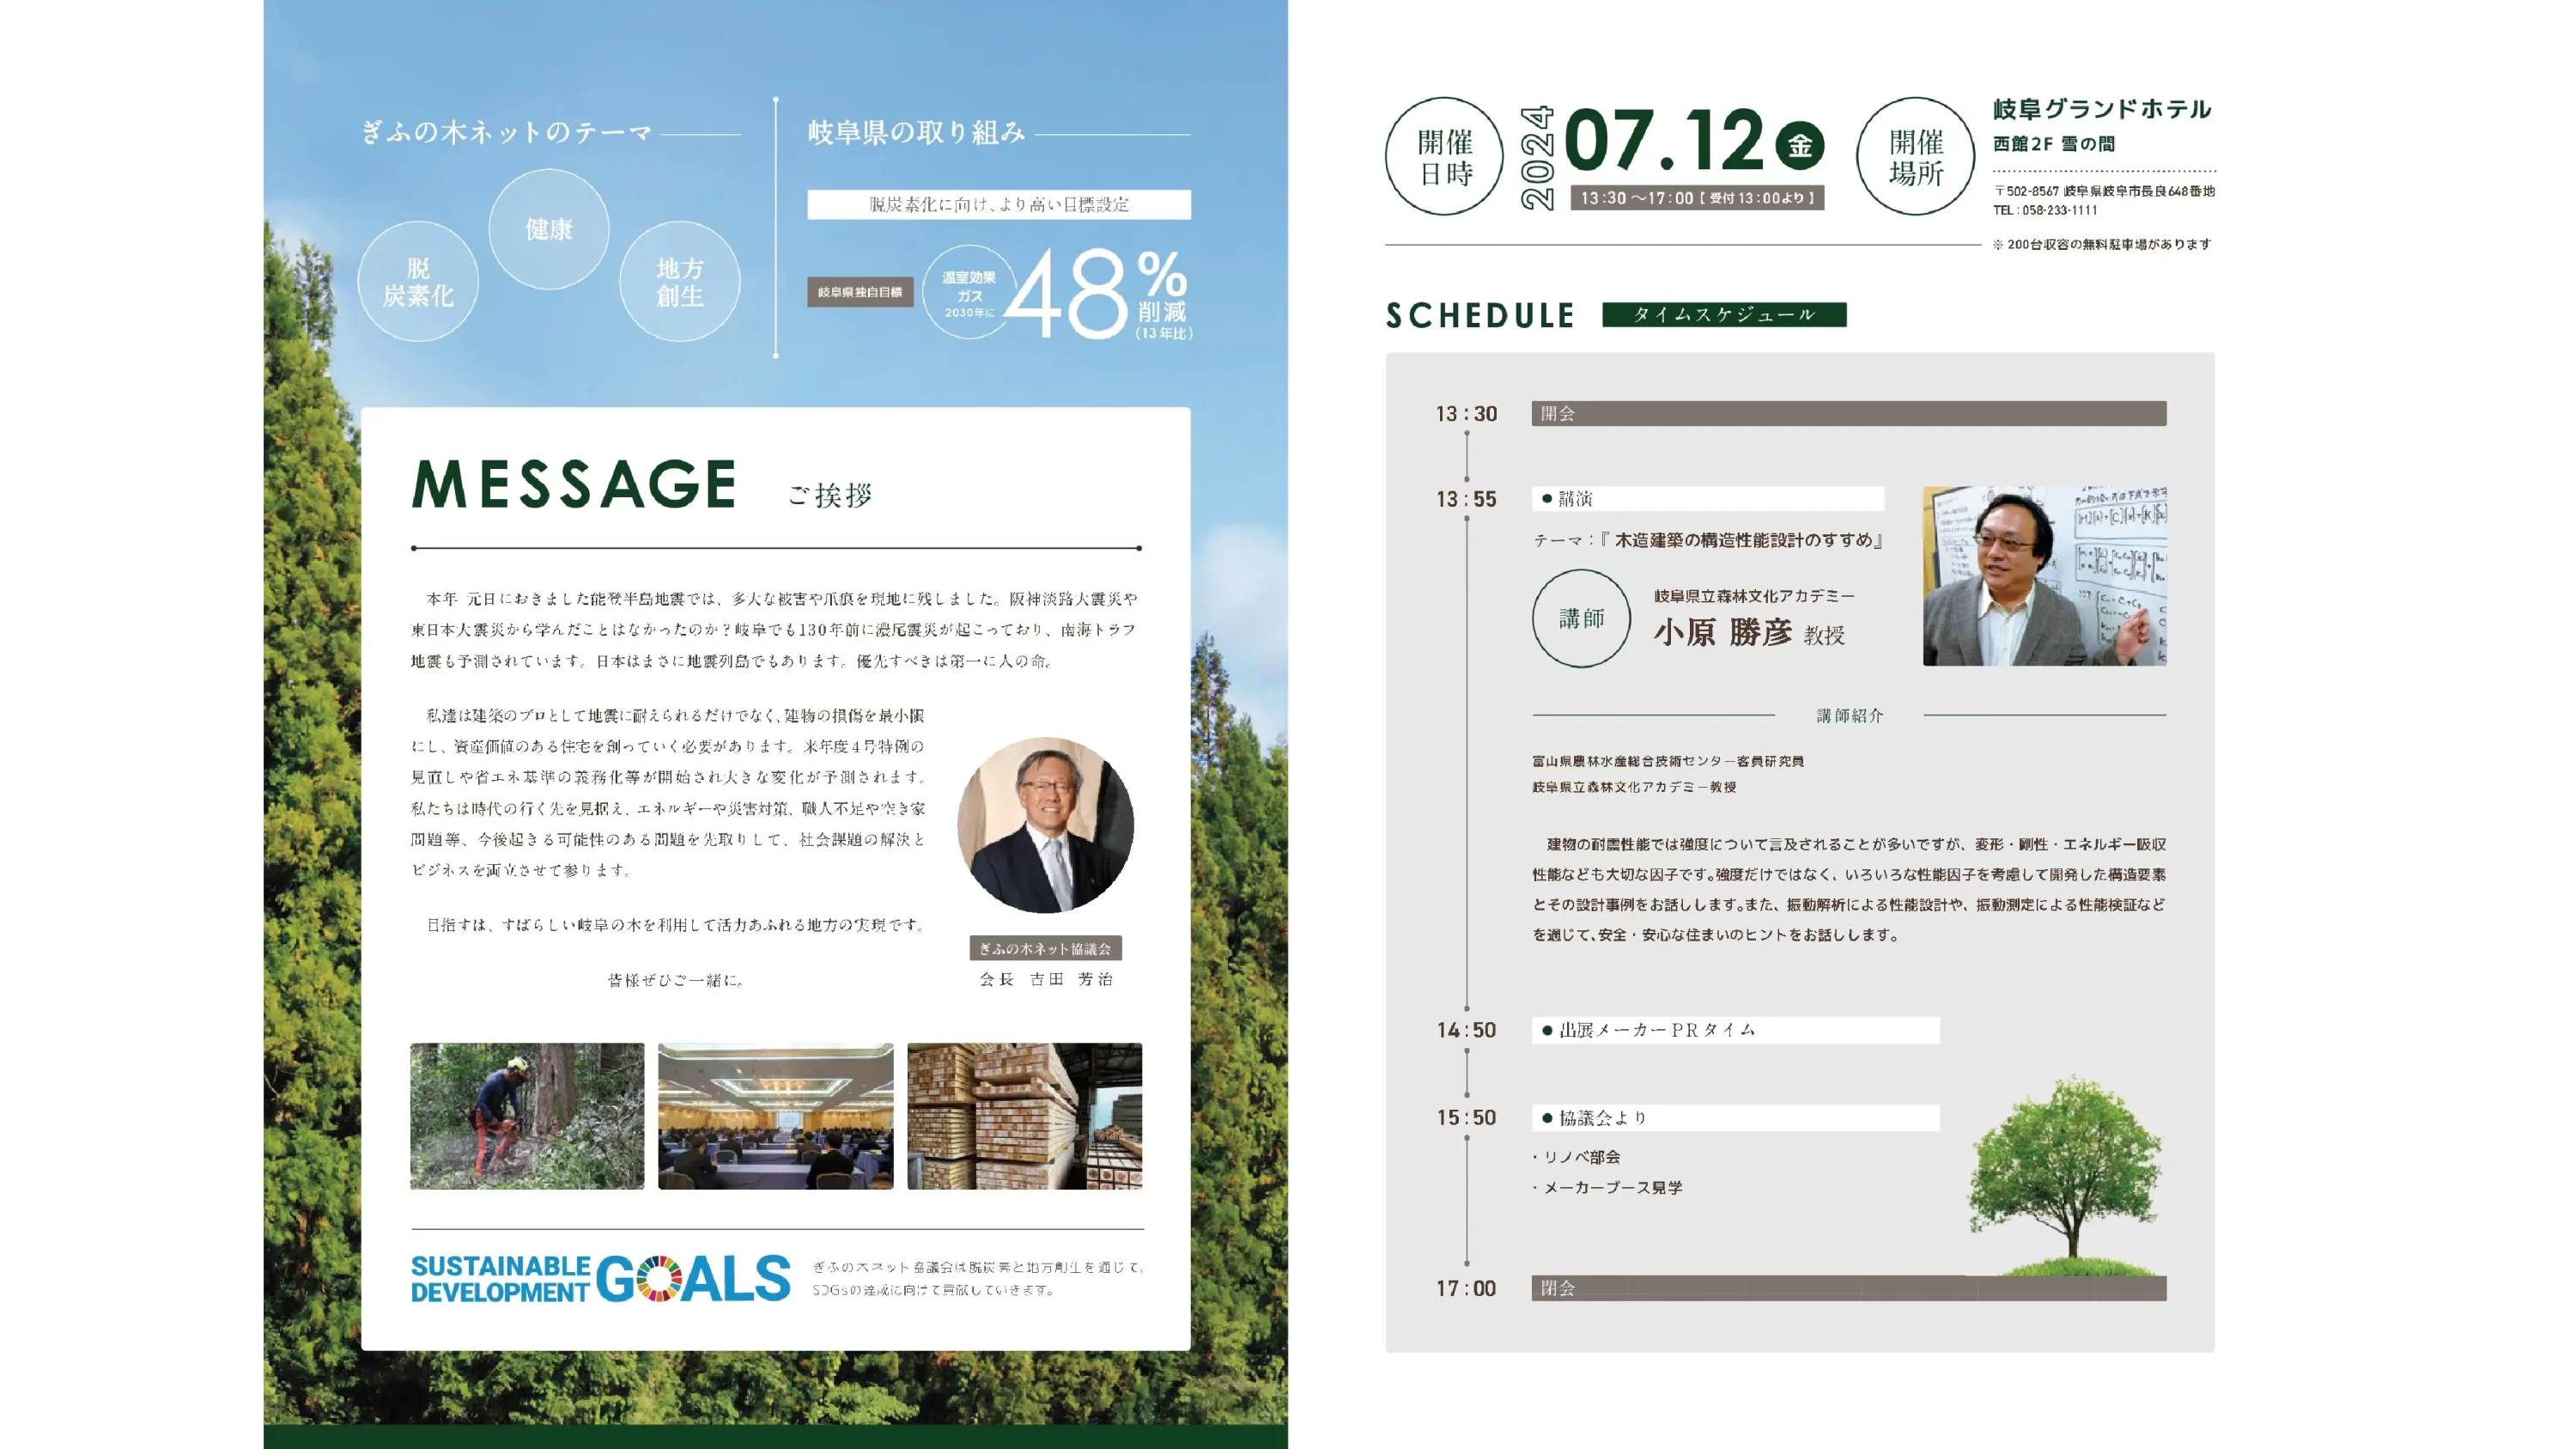
Task: Click 西館2F 雪の間 room text
Action: tap(2054, 144)
